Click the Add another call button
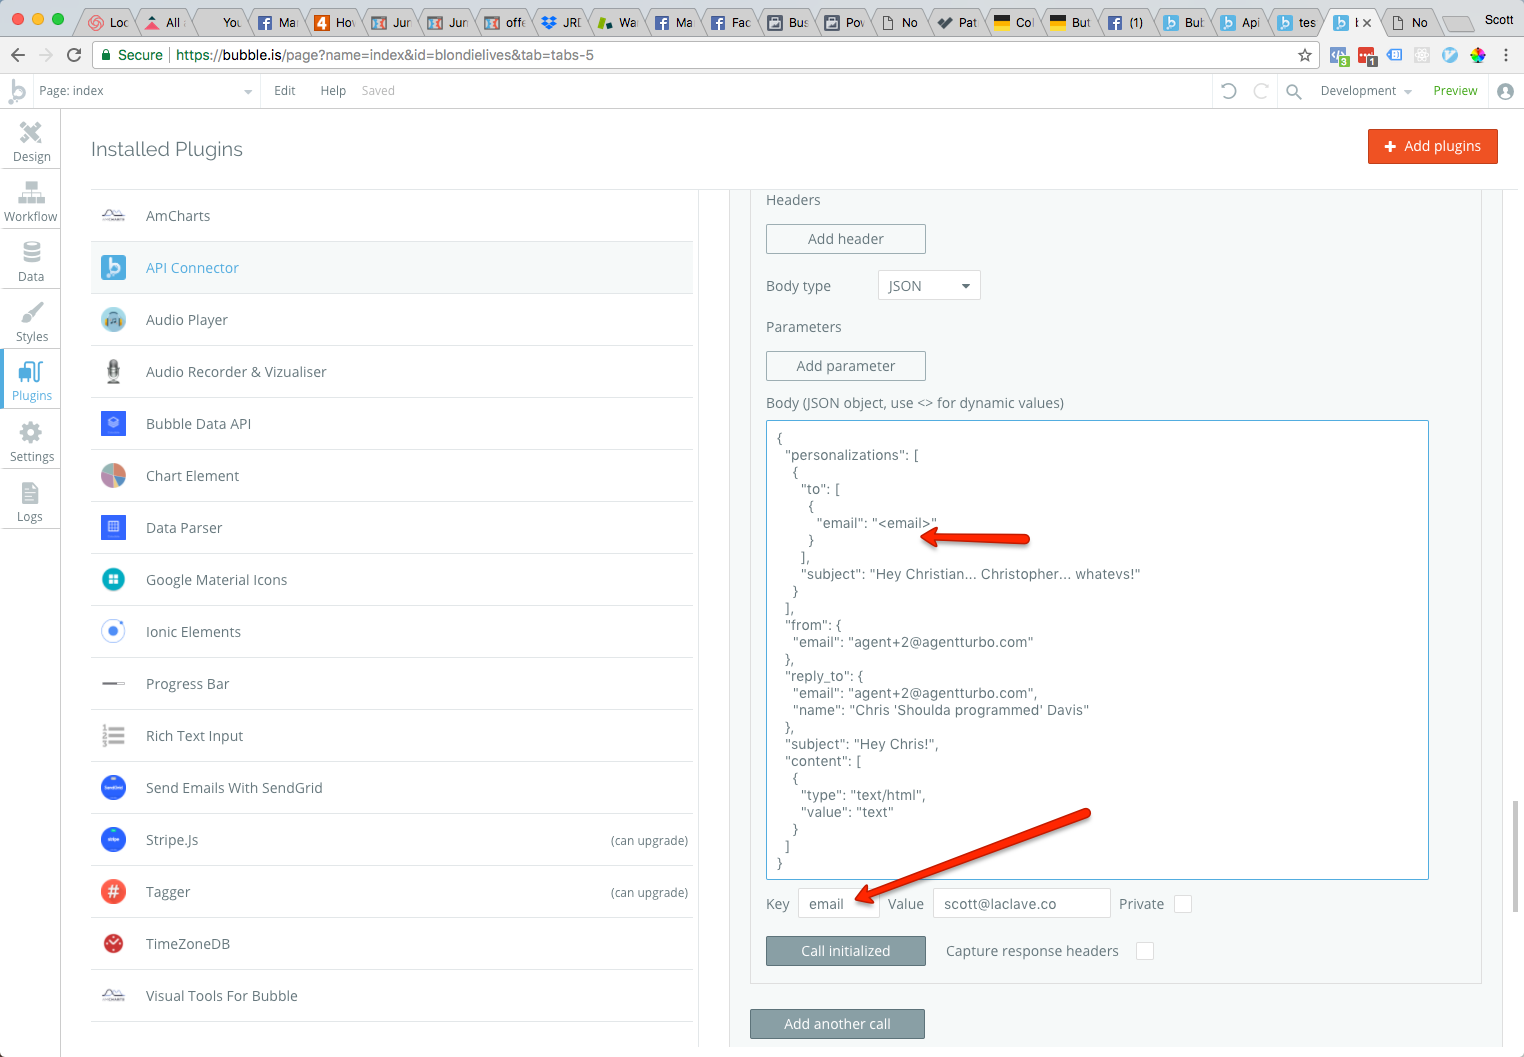1524x1057 pixels. [x=837, y=1024]
